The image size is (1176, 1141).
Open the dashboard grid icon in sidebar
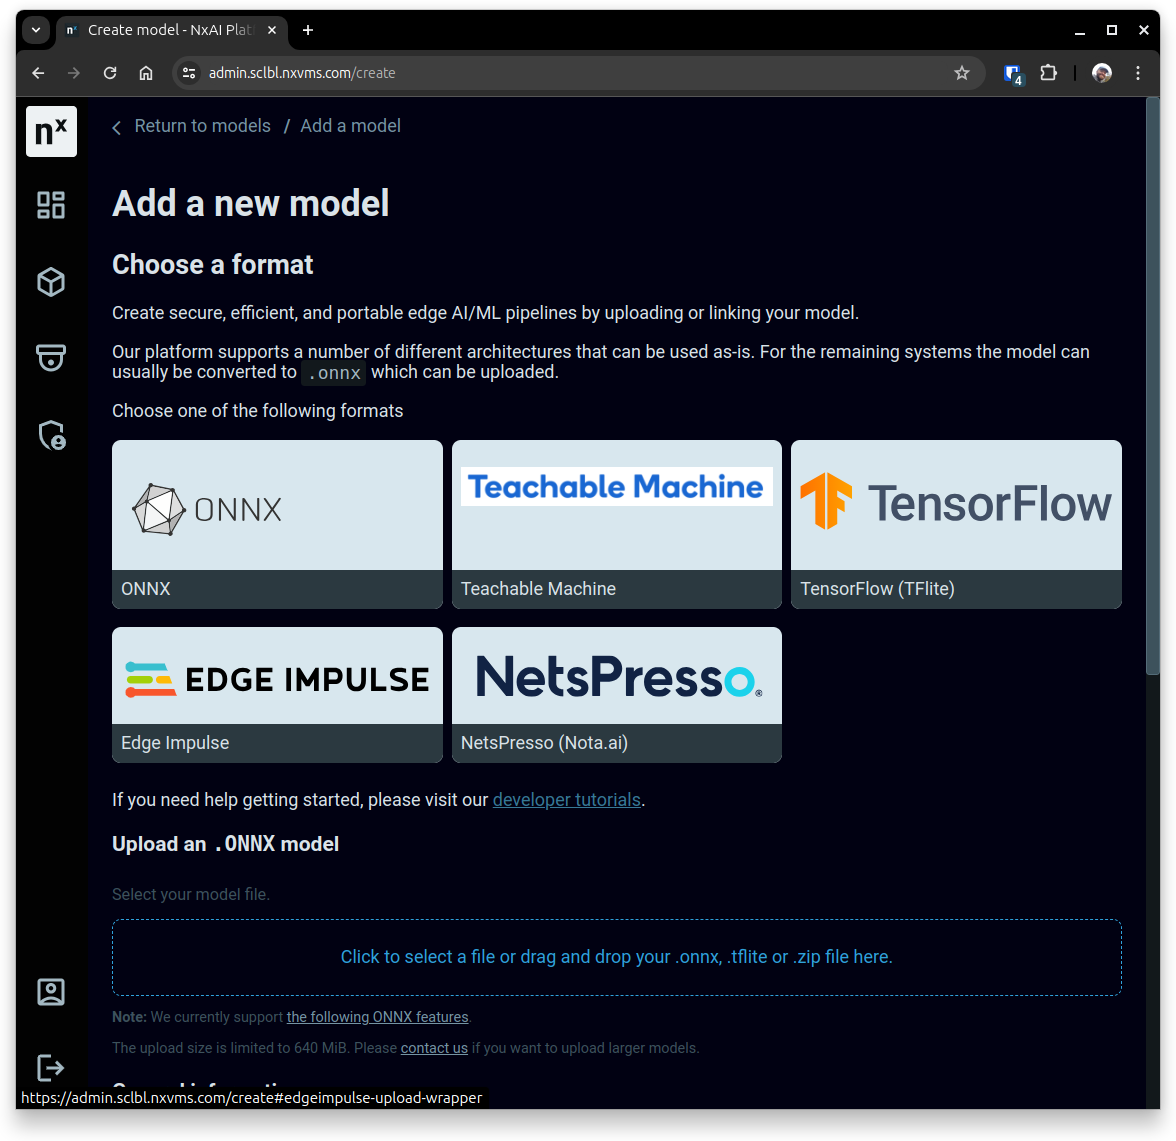[51, 205]
